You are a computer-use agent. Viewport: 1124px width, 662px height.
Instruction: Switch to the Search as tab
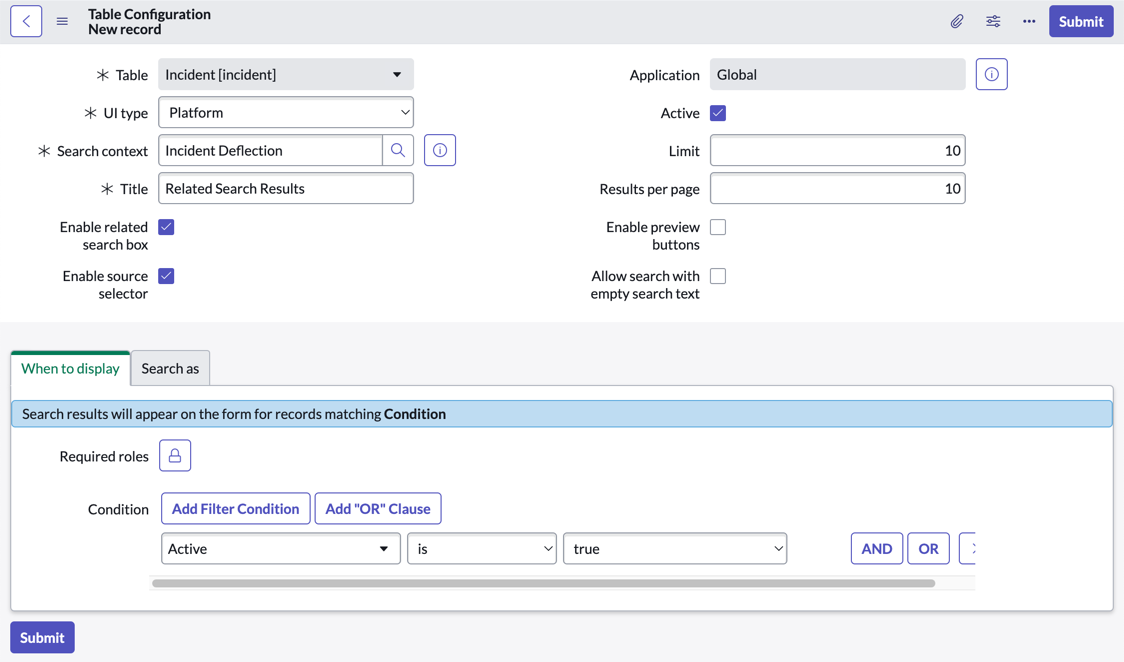[170, 368]
